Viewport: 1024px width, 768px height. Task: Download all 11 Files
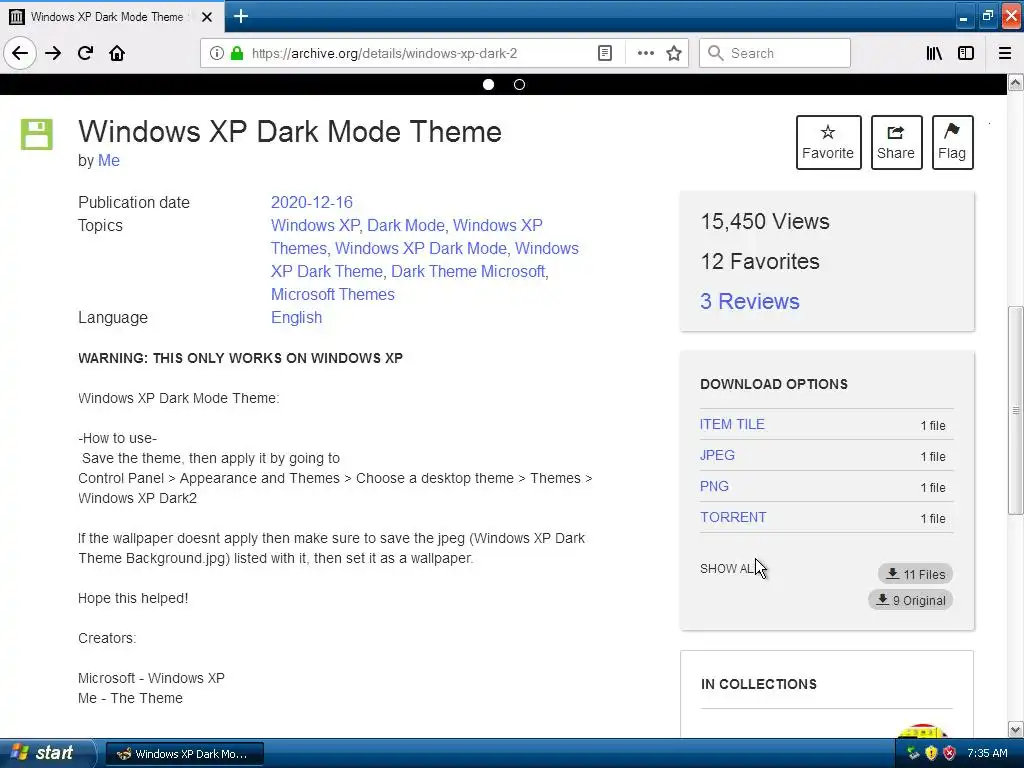[x=915, y=574]
